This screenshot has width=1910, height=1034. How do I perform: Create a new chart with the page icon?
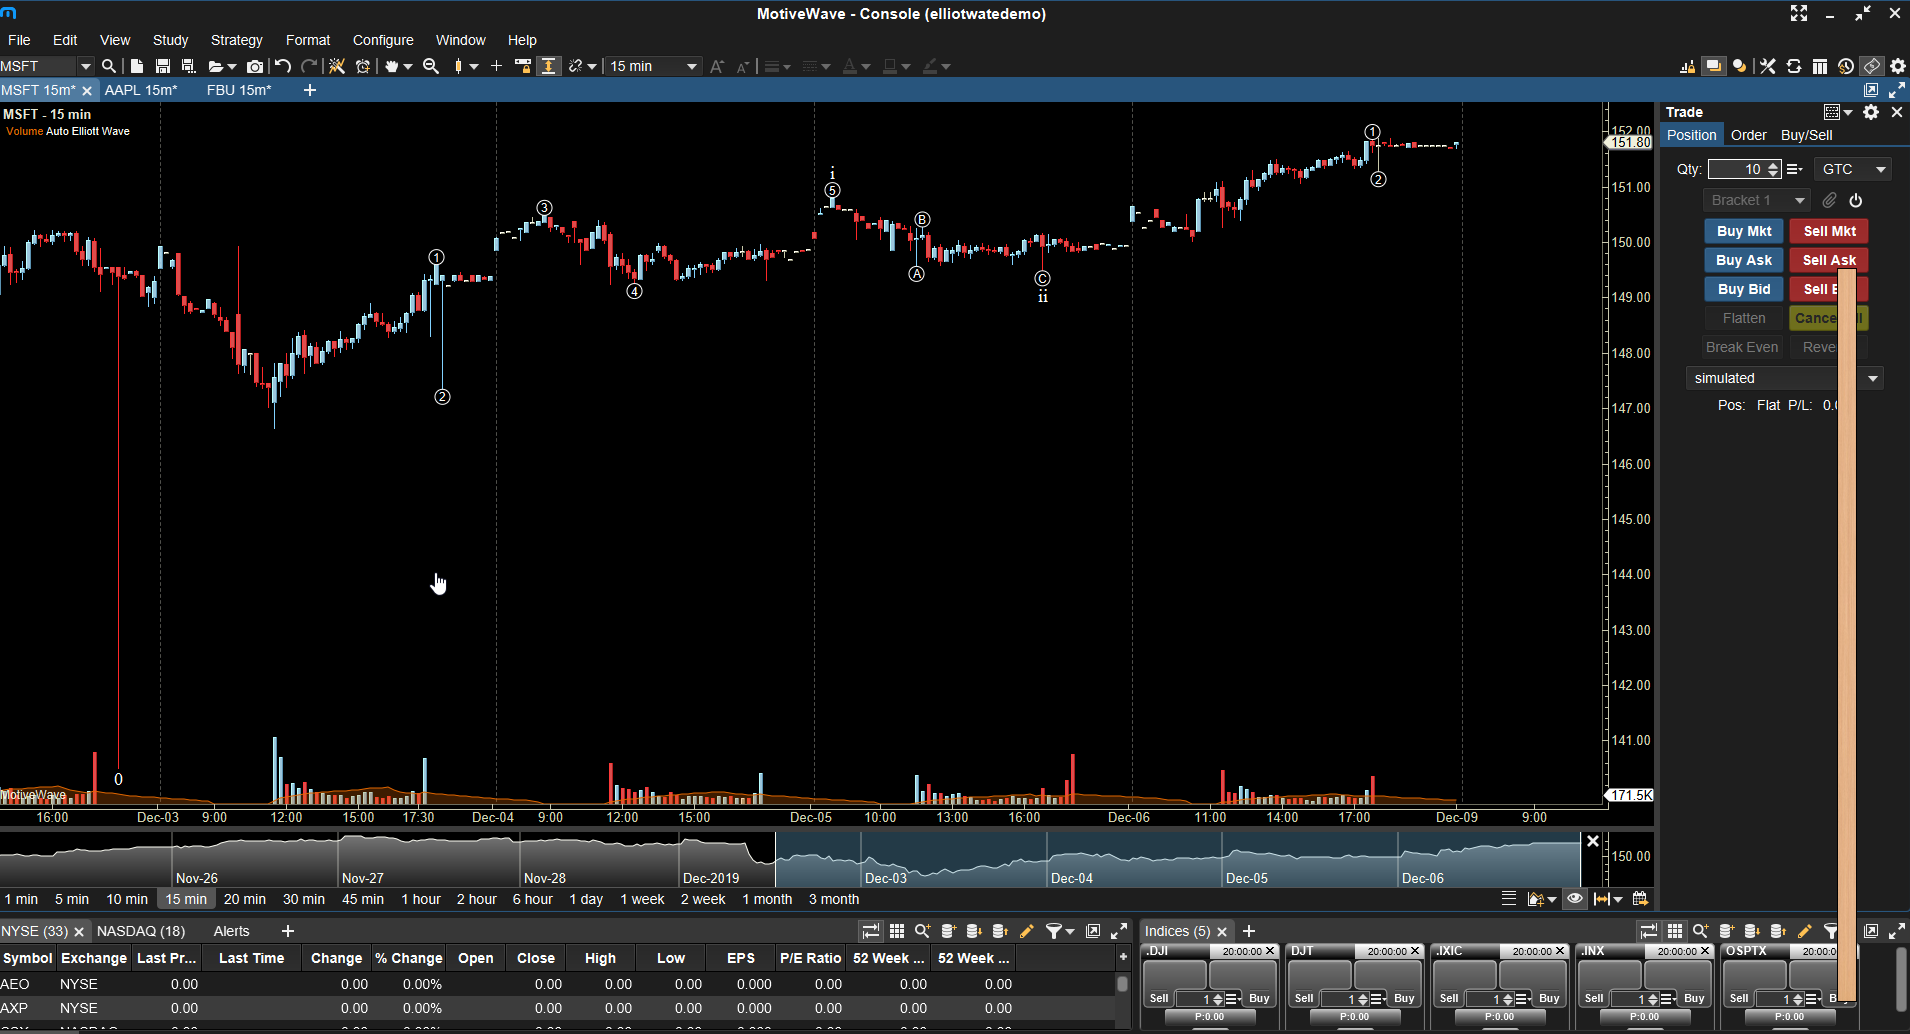tap(137, 66)
